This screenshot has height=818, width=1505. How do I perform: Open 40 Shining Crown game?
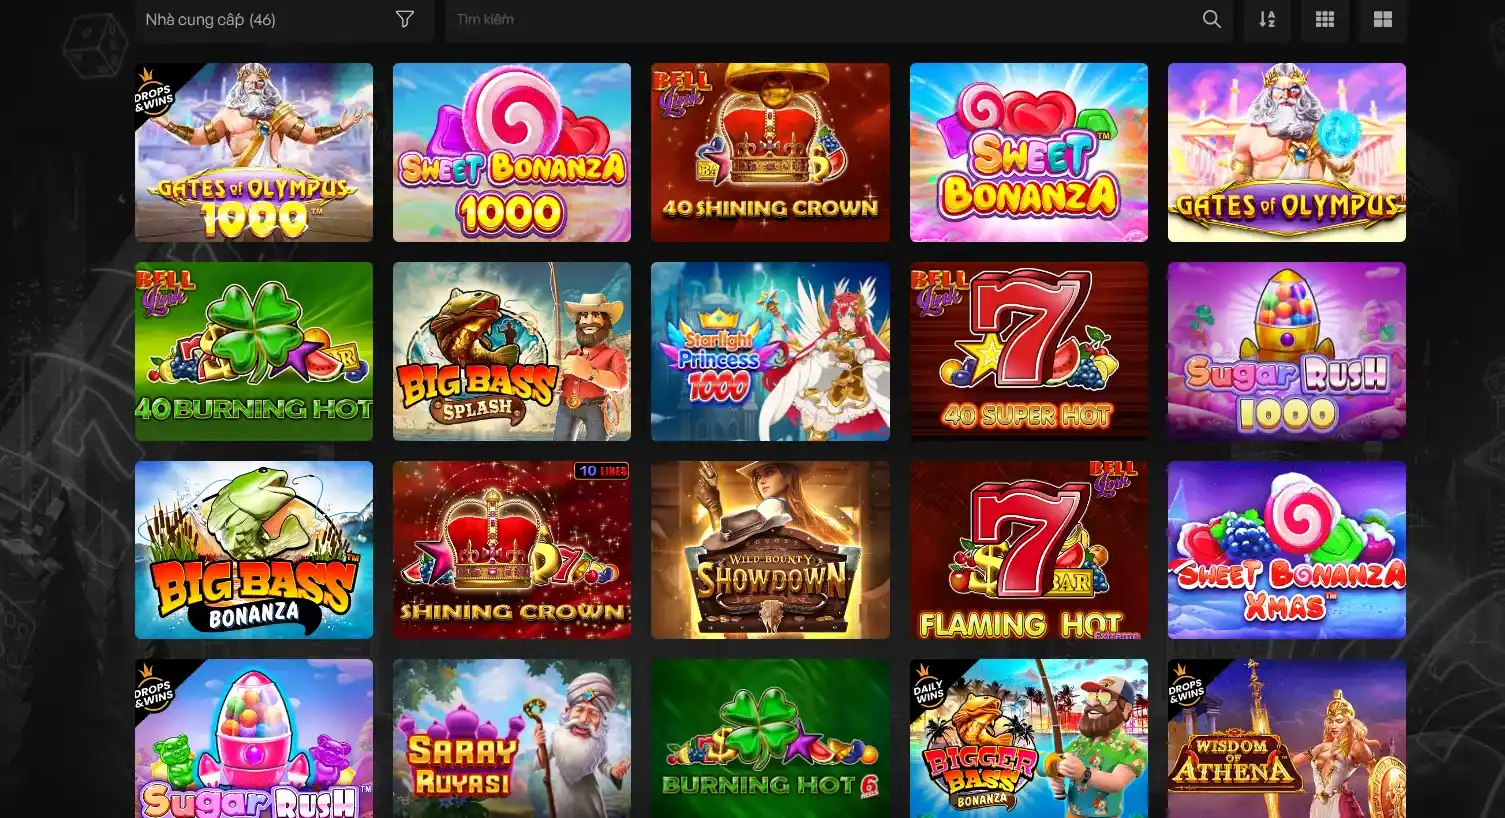tap(770, 152)
